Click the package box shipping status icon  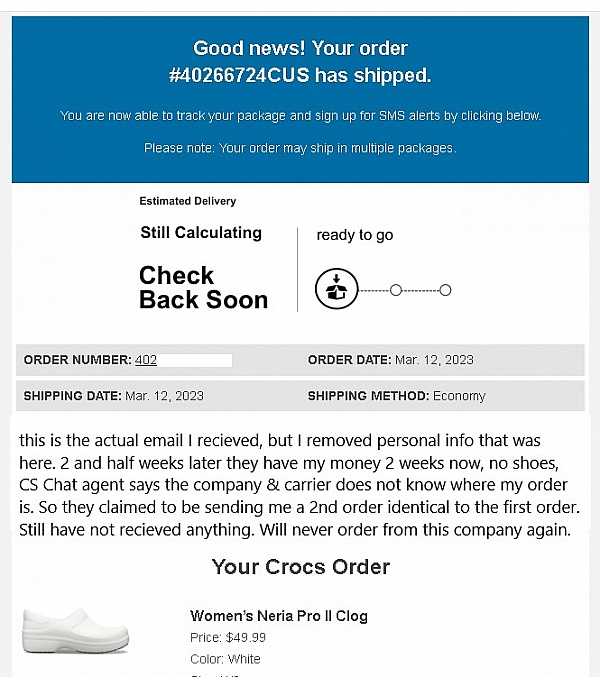(336, 290)
